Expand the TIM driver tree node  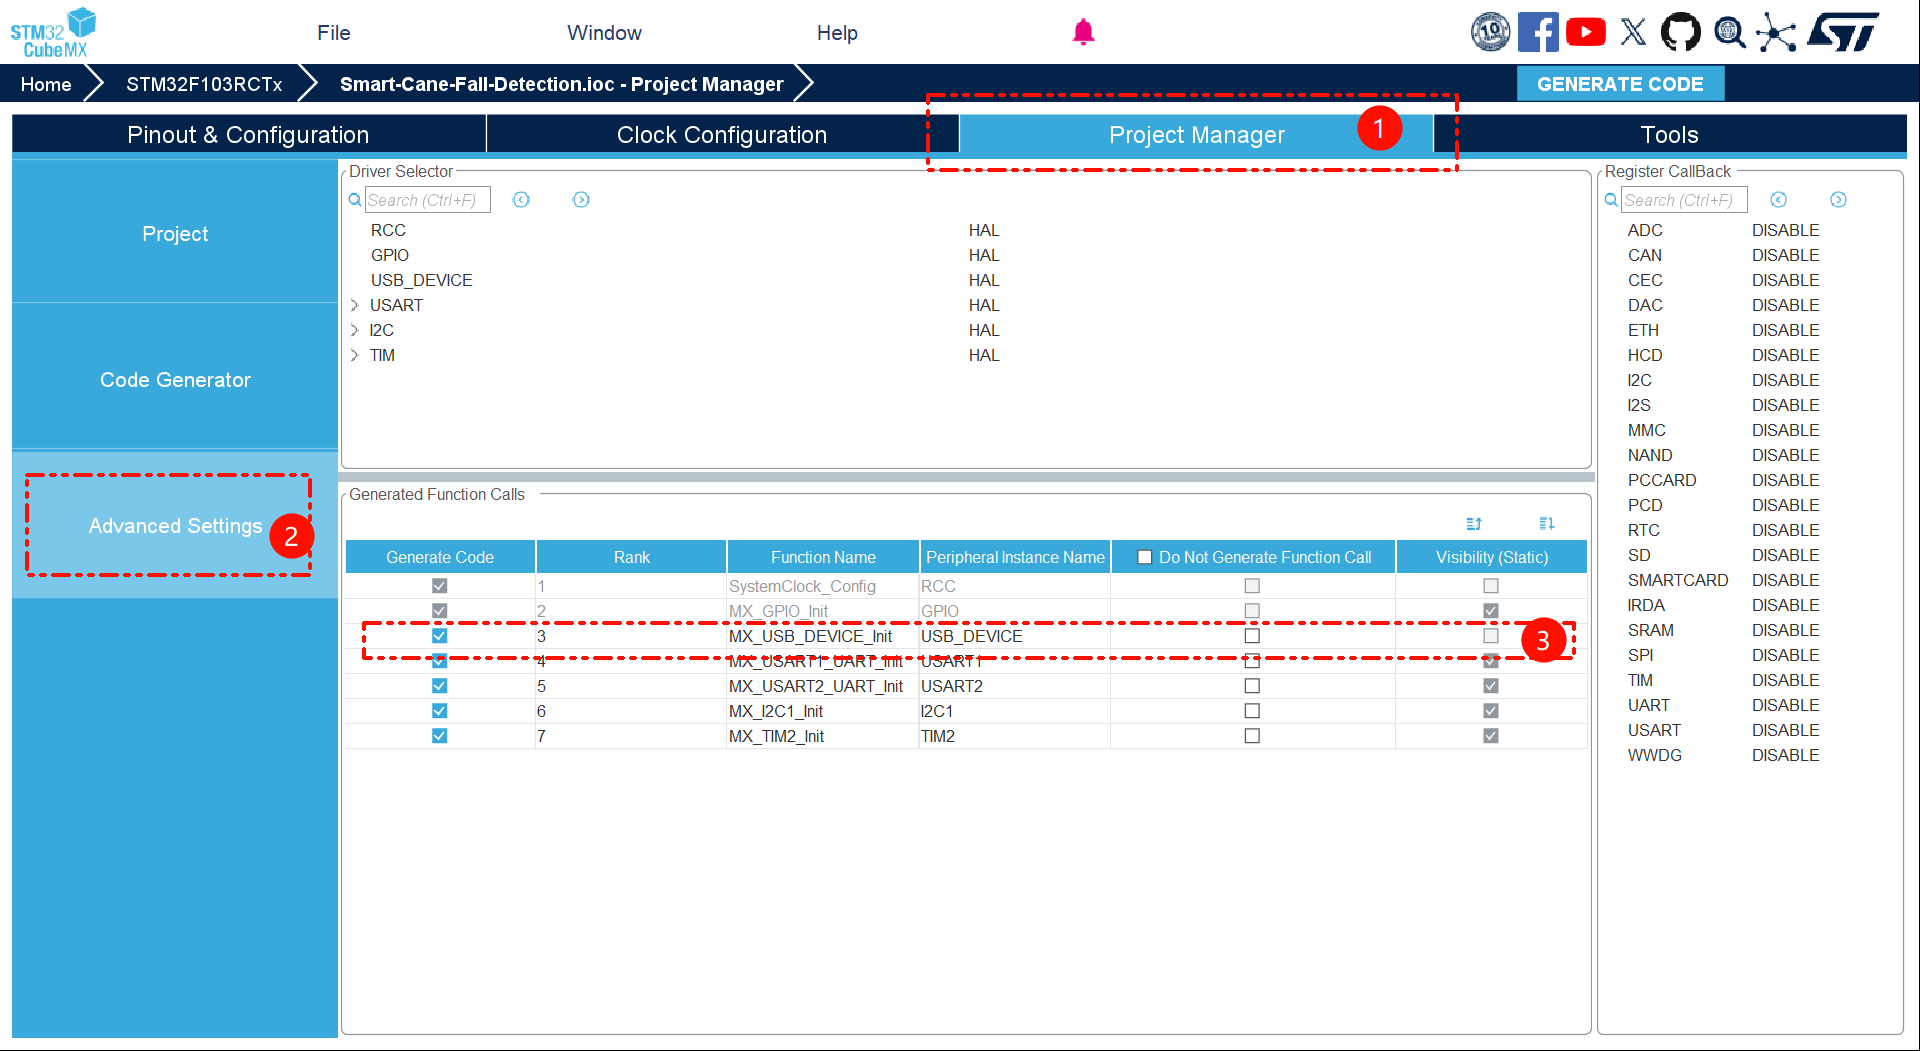pyautogui.click(x=355, y=355)
